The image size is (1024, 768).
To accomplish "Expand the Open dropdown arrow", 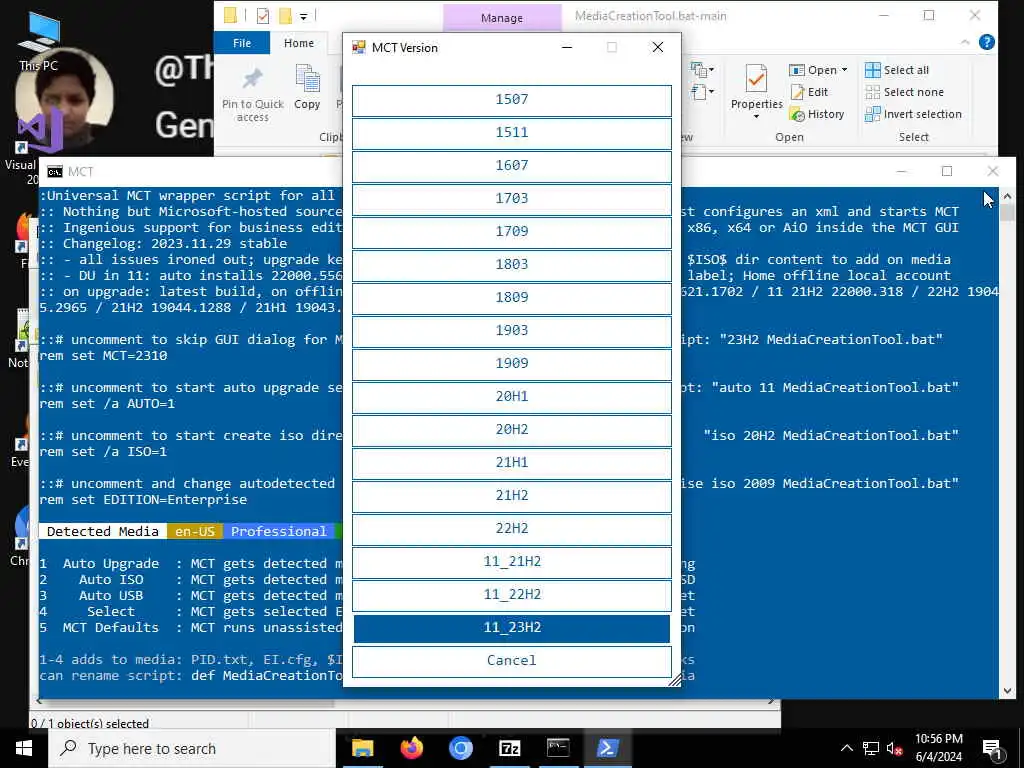I will click(x=844, y=70).
